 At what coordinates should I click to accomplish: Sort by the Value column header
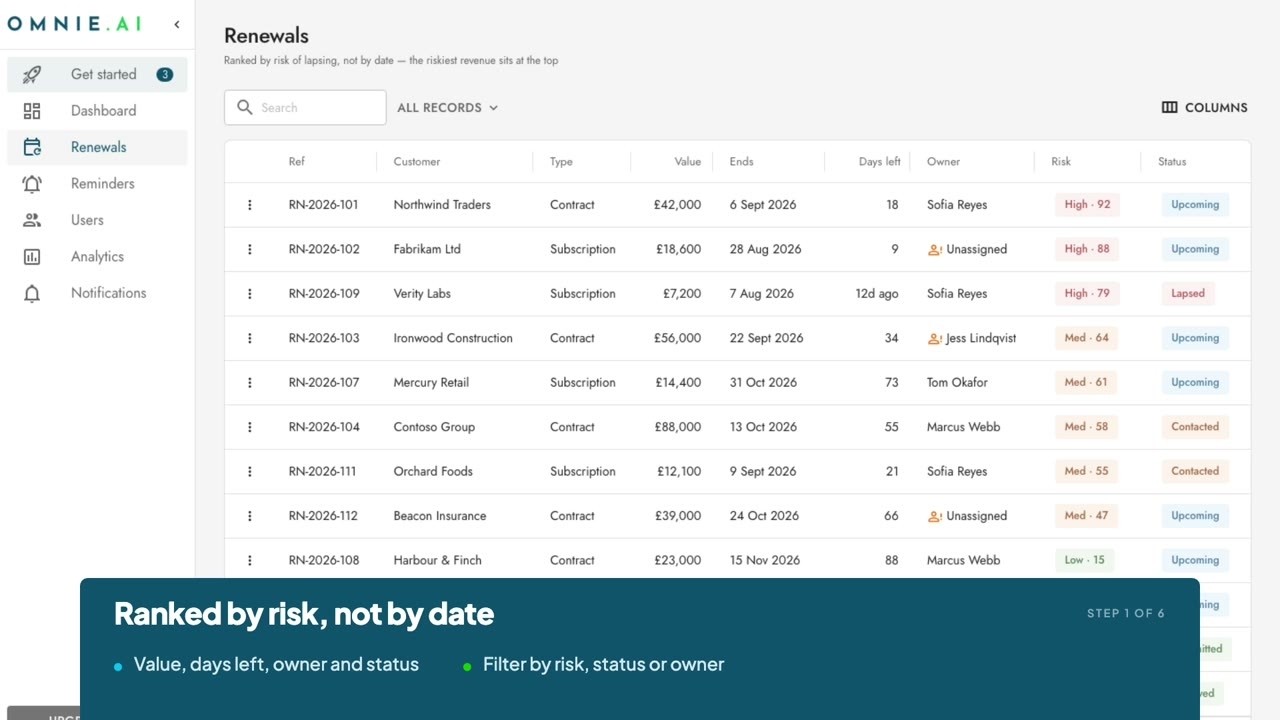[687, 161]
